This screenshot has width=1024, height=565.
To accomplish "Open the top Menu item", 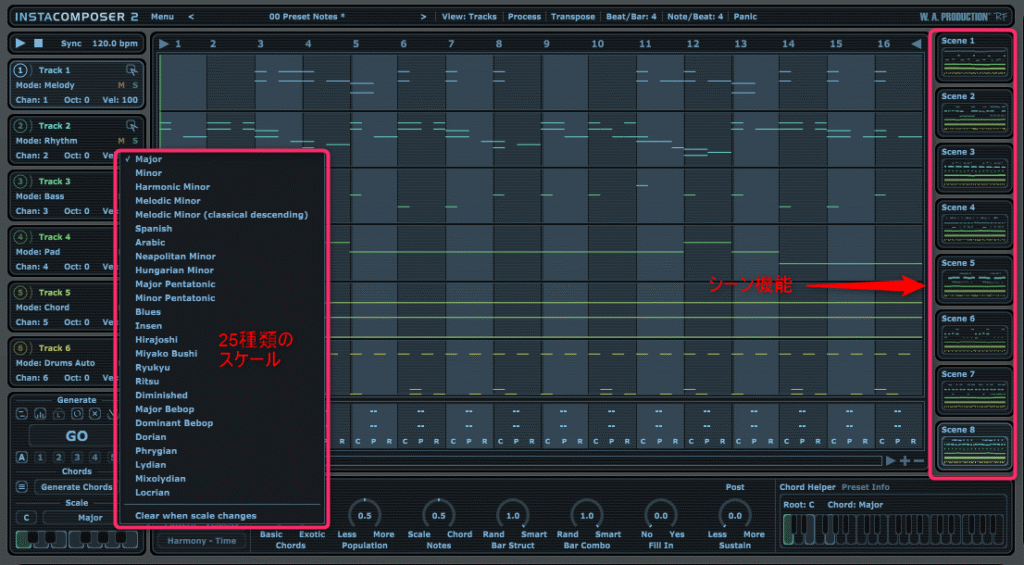I will (162, 16).
